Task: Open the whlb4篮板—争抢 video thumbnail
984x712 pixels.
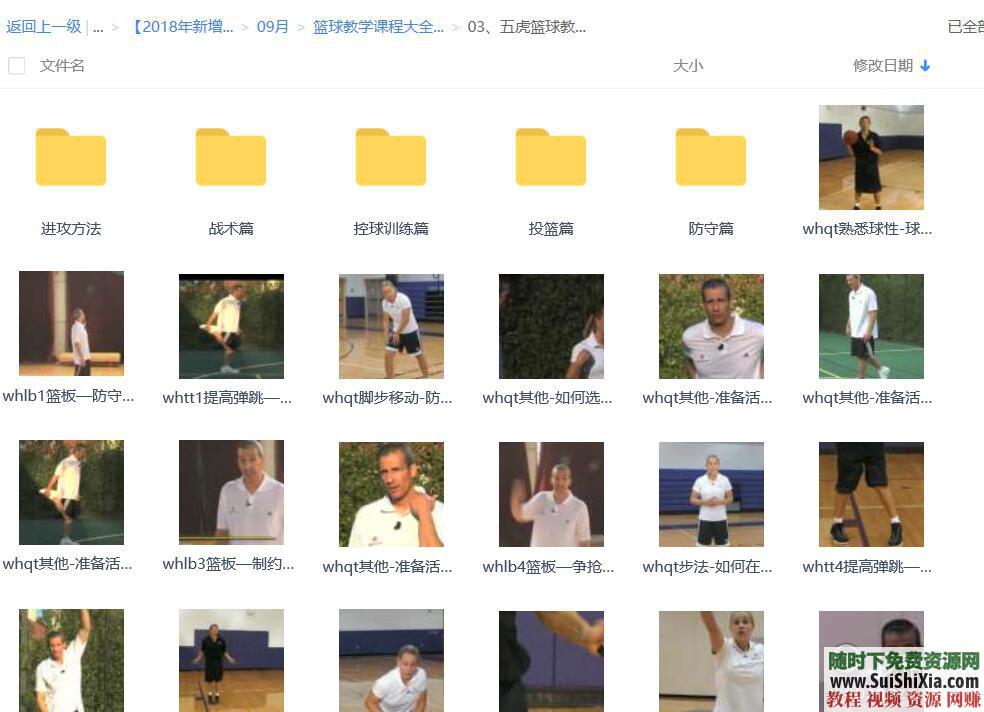Action: click(551, 493)
